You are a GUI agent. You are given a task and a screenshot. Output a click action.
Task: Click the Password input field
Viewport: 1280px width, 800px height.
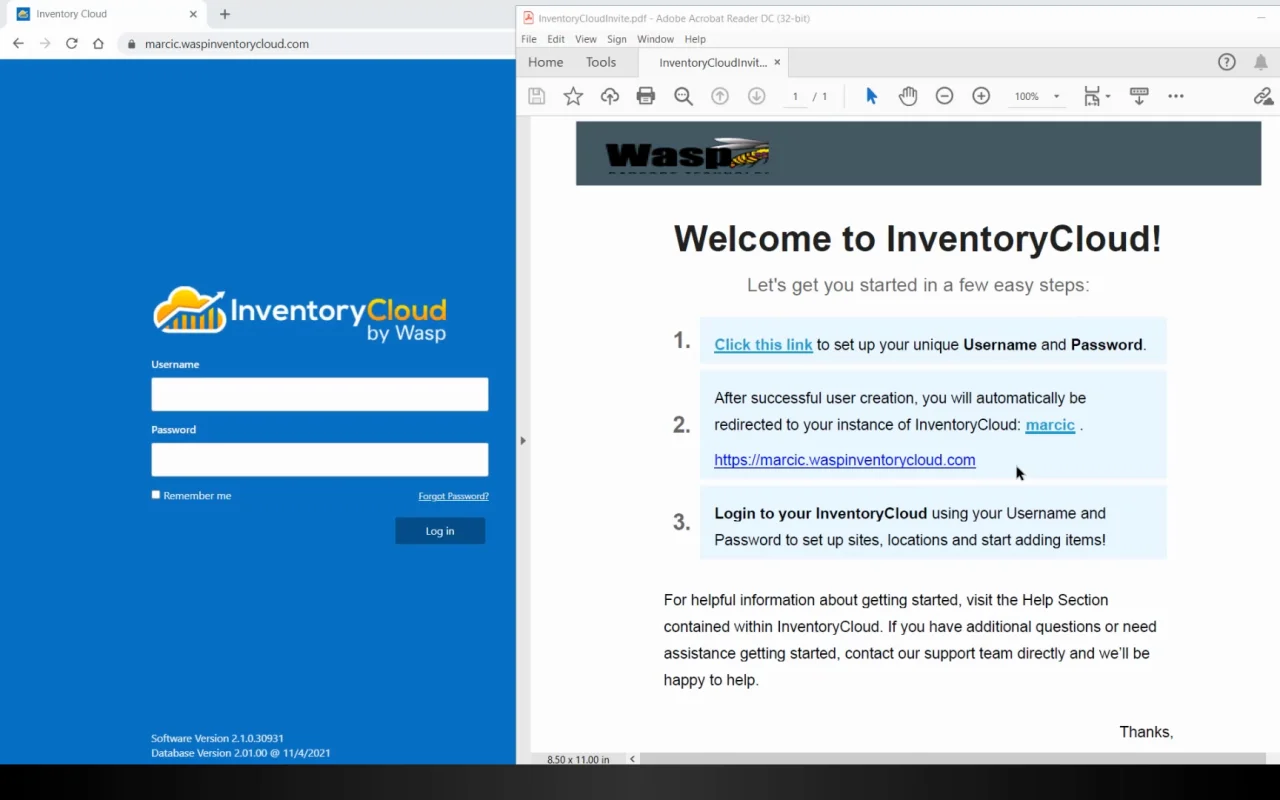(320, 459)
